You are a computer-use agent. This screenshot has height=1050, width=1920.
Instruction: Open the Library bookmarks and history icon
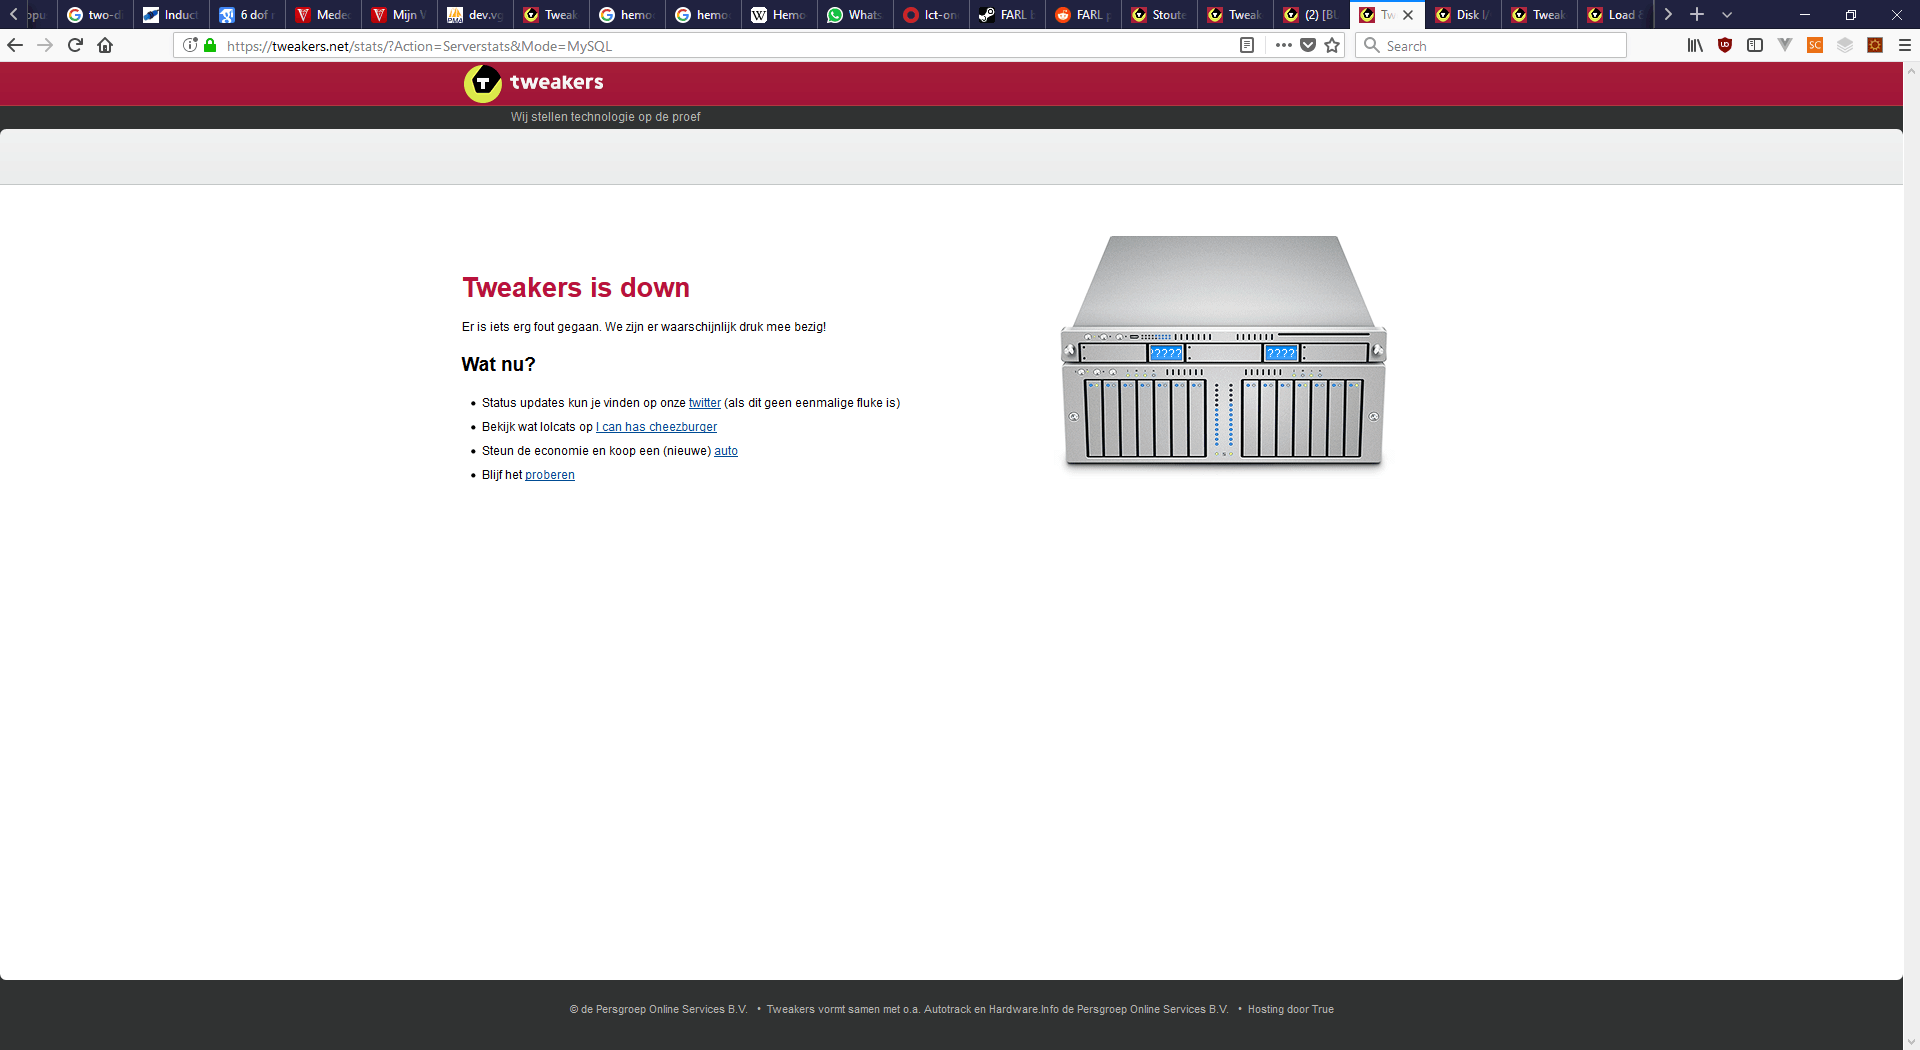(x=1695, y=45)
